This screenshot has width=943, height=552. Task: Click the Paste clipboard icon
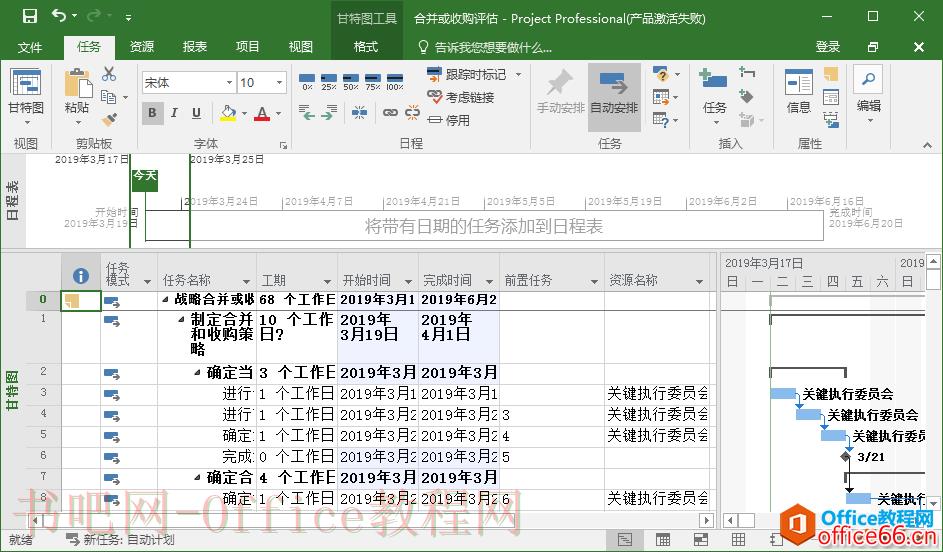[78, 84]
